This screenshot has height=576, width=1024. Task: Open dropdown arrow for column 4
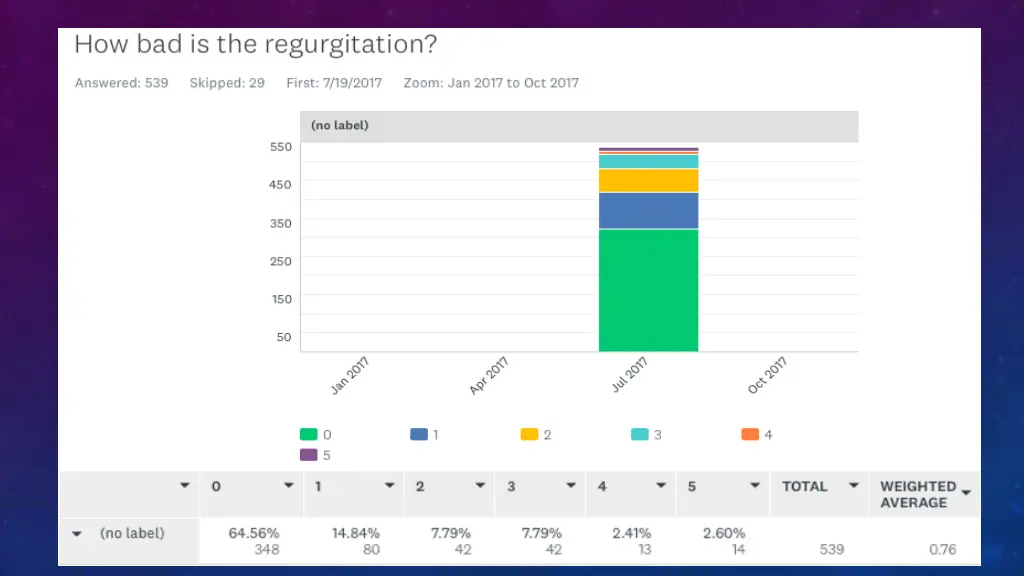pyautogui.click(x=661, y=485)
